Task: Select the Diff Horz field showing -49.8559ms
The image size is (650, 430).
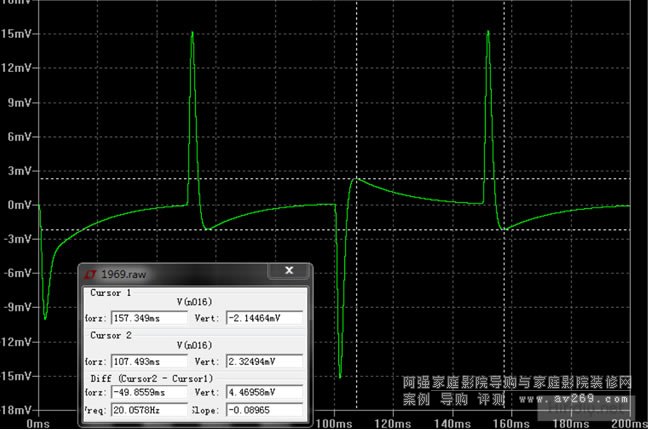Action: click(149, 394)
